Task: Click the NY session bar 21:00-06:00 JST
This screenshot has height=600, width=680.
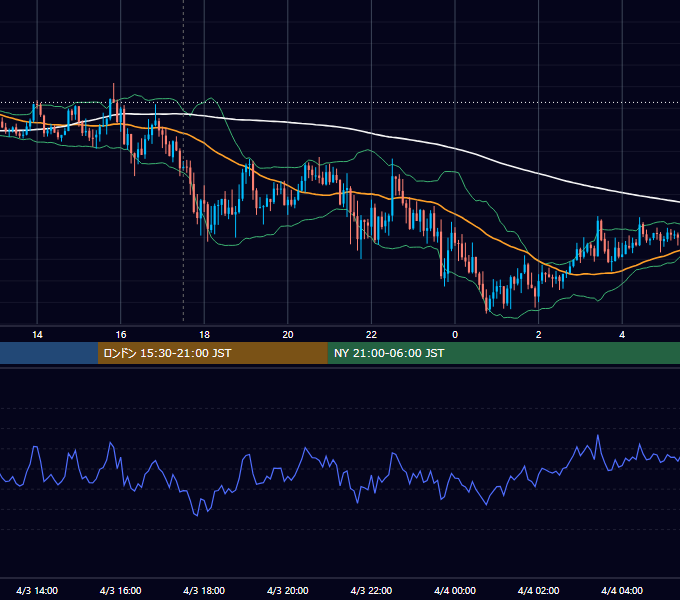Action: click(503, 353)
